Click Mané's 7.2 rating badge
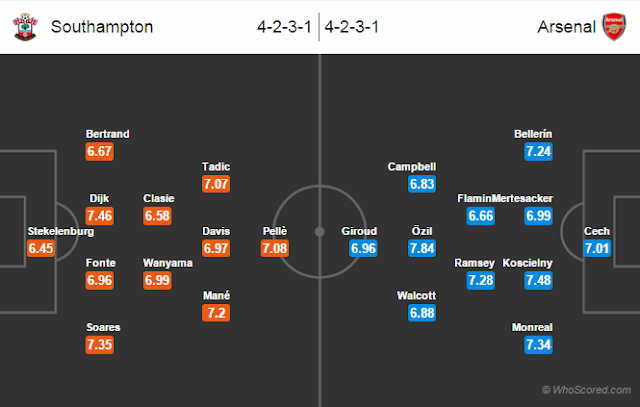Viewport: 640px width, 407px height. click(216, 313)
